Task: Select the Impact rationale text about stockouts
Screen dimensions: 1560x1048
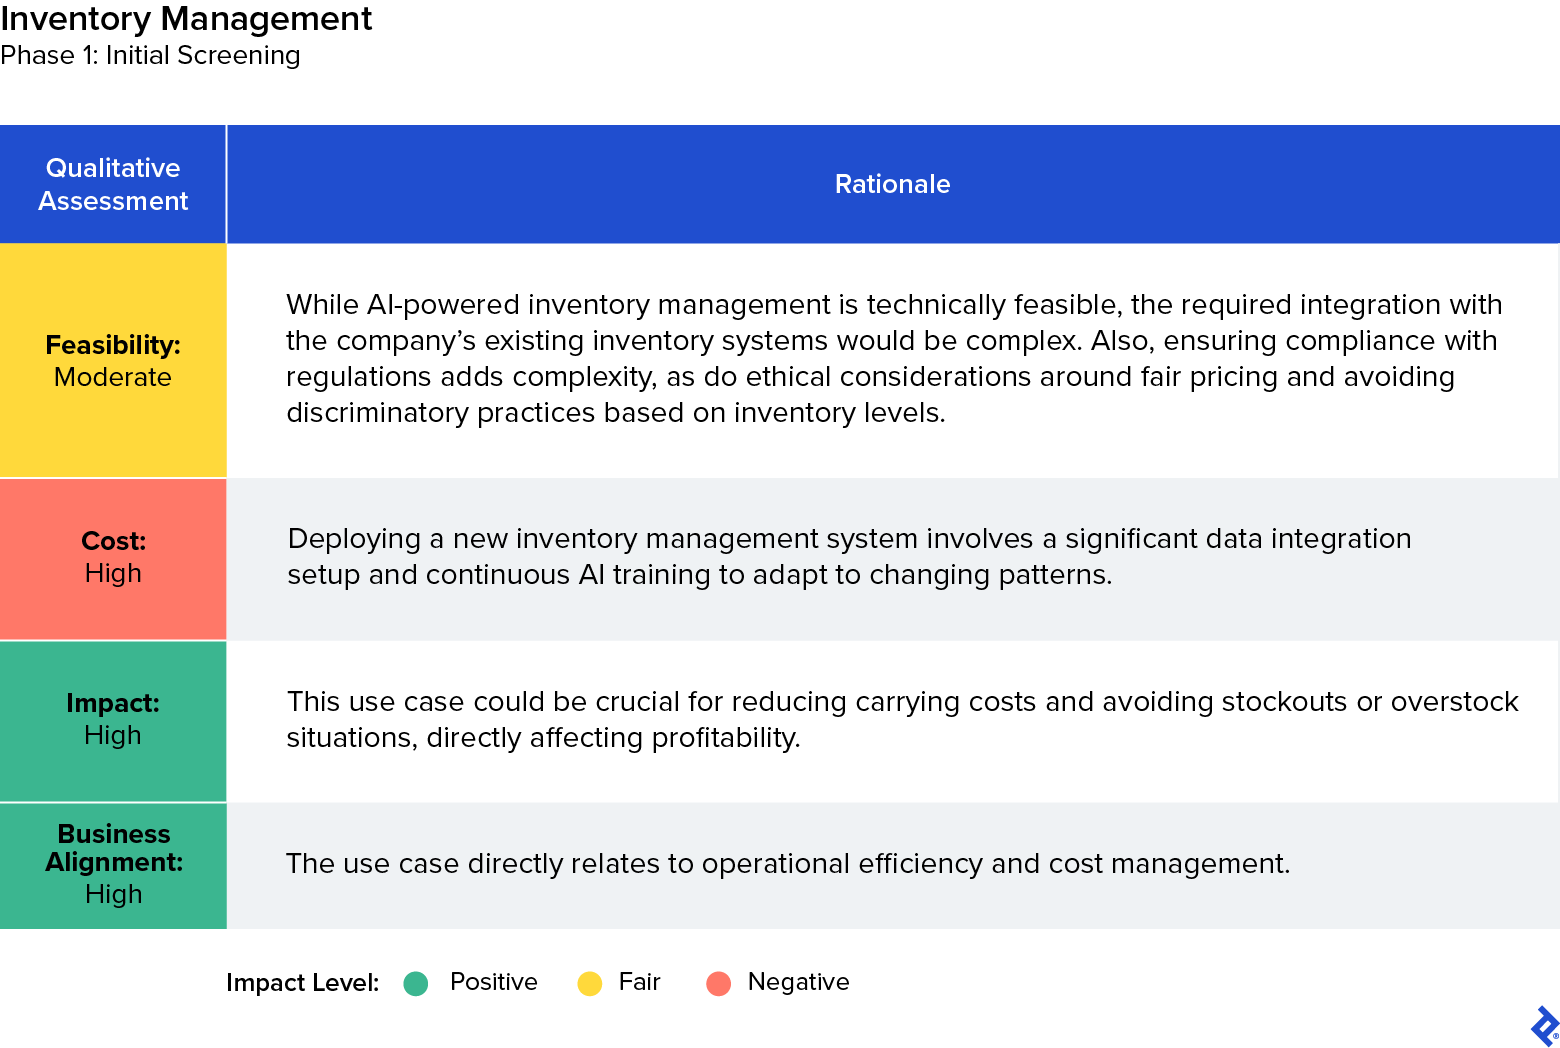Action: click(900, 719)
